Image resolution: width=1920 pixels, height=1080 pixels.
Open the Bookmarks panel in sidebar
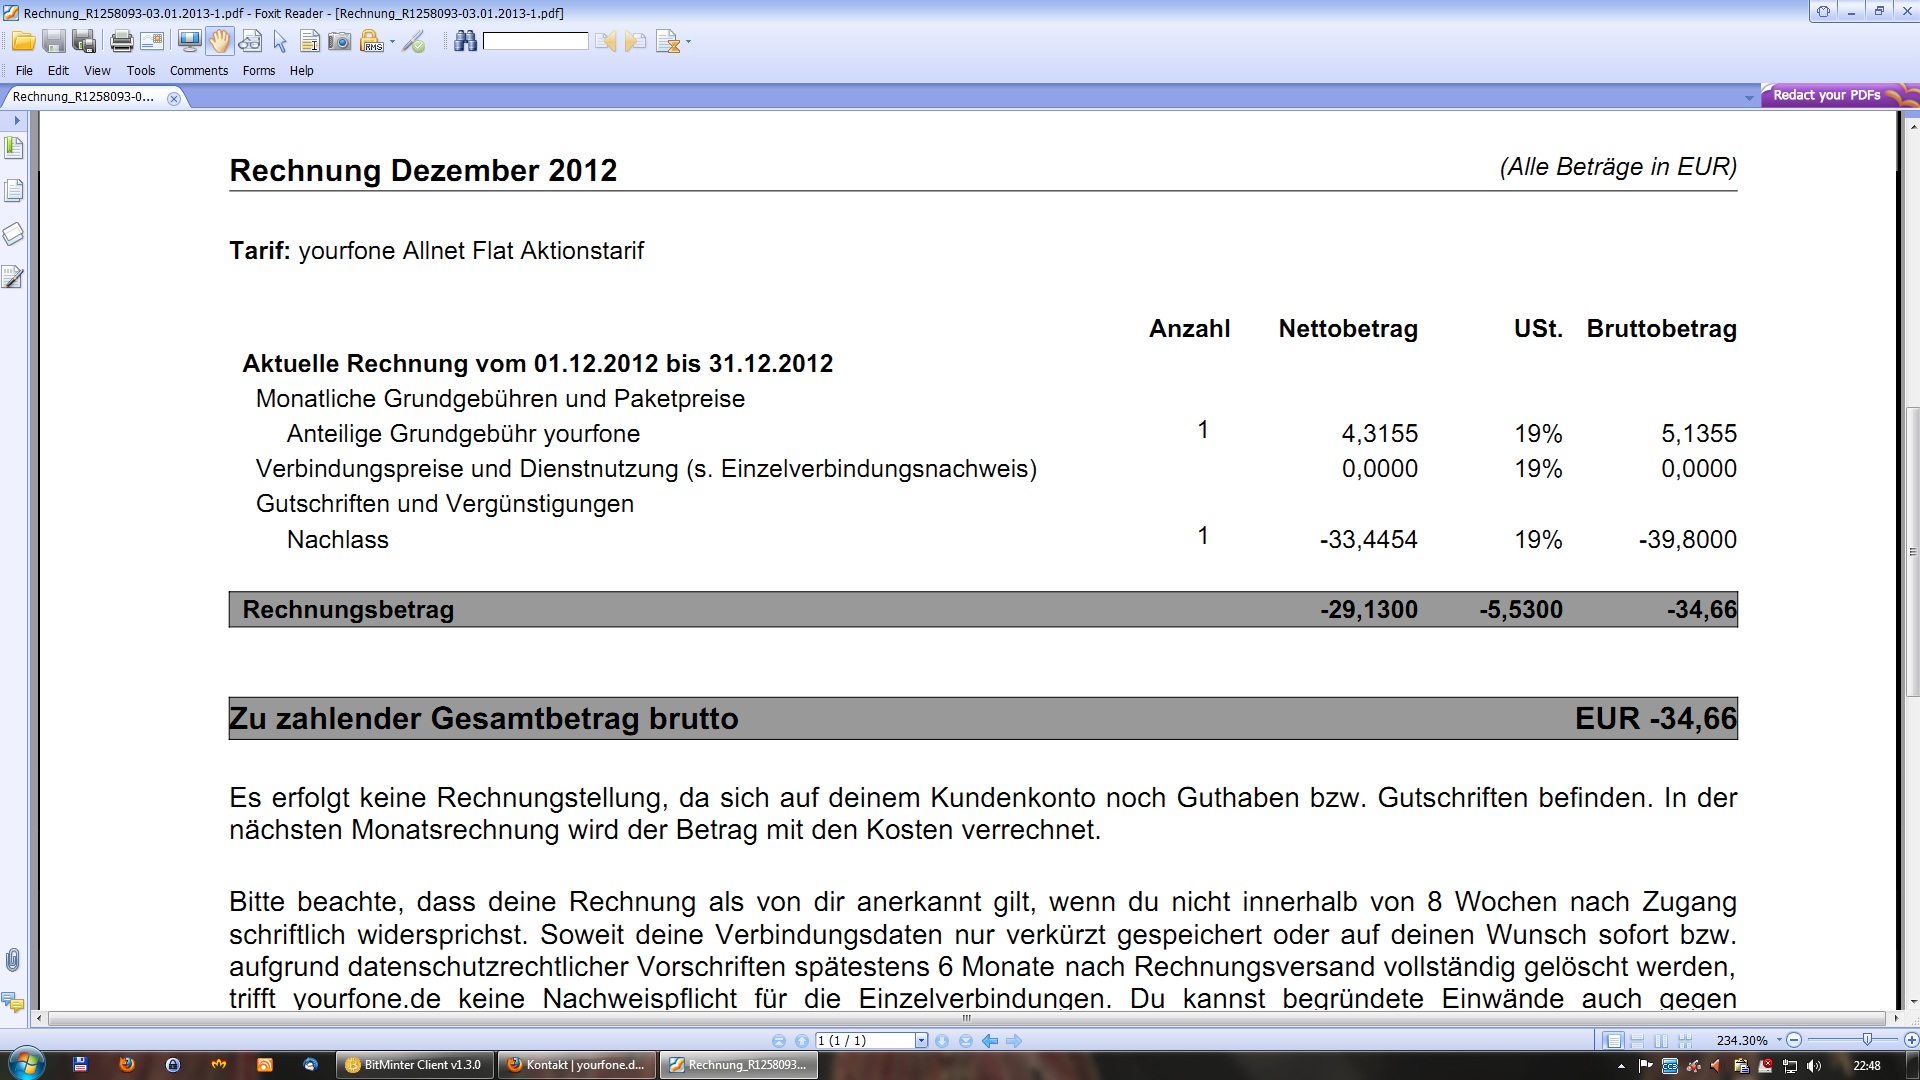point(14,148)
